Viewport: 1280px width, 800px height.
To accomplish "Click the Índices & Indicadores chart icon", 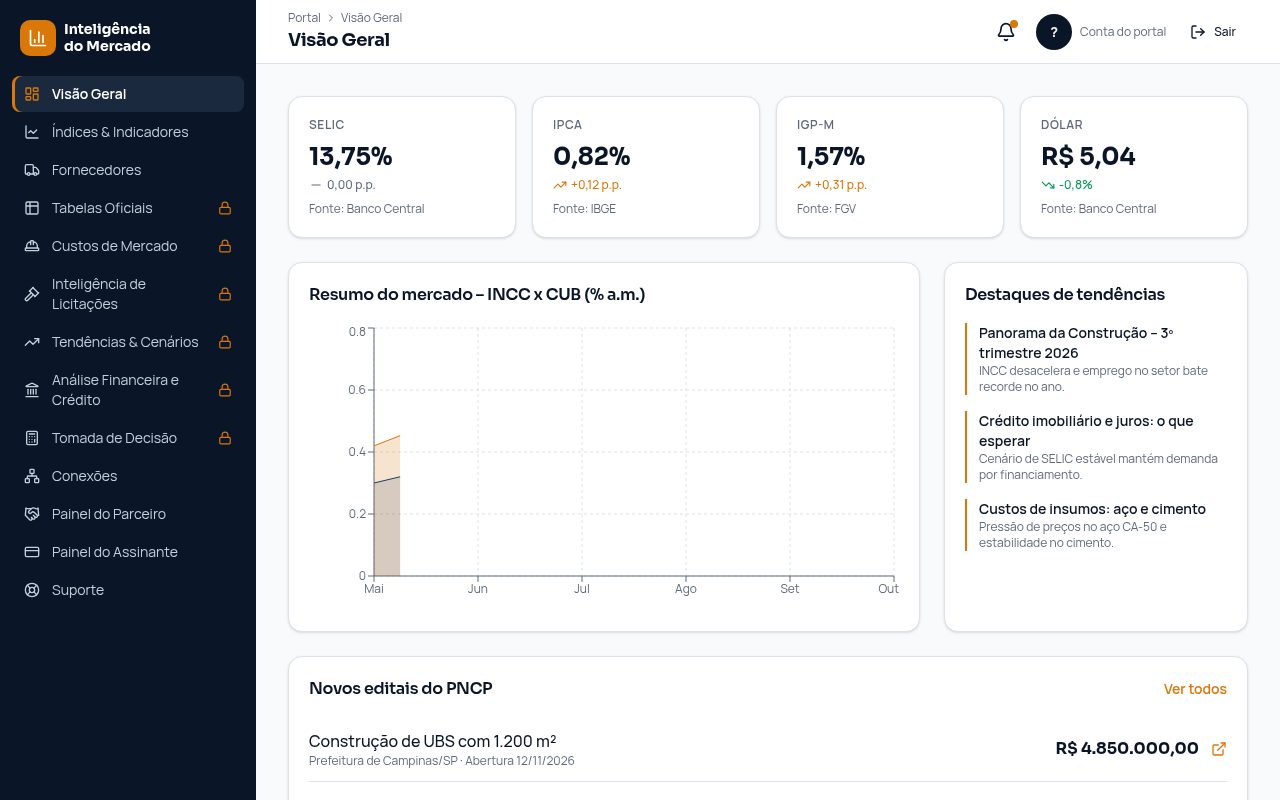I will click(x=32, y=132).
